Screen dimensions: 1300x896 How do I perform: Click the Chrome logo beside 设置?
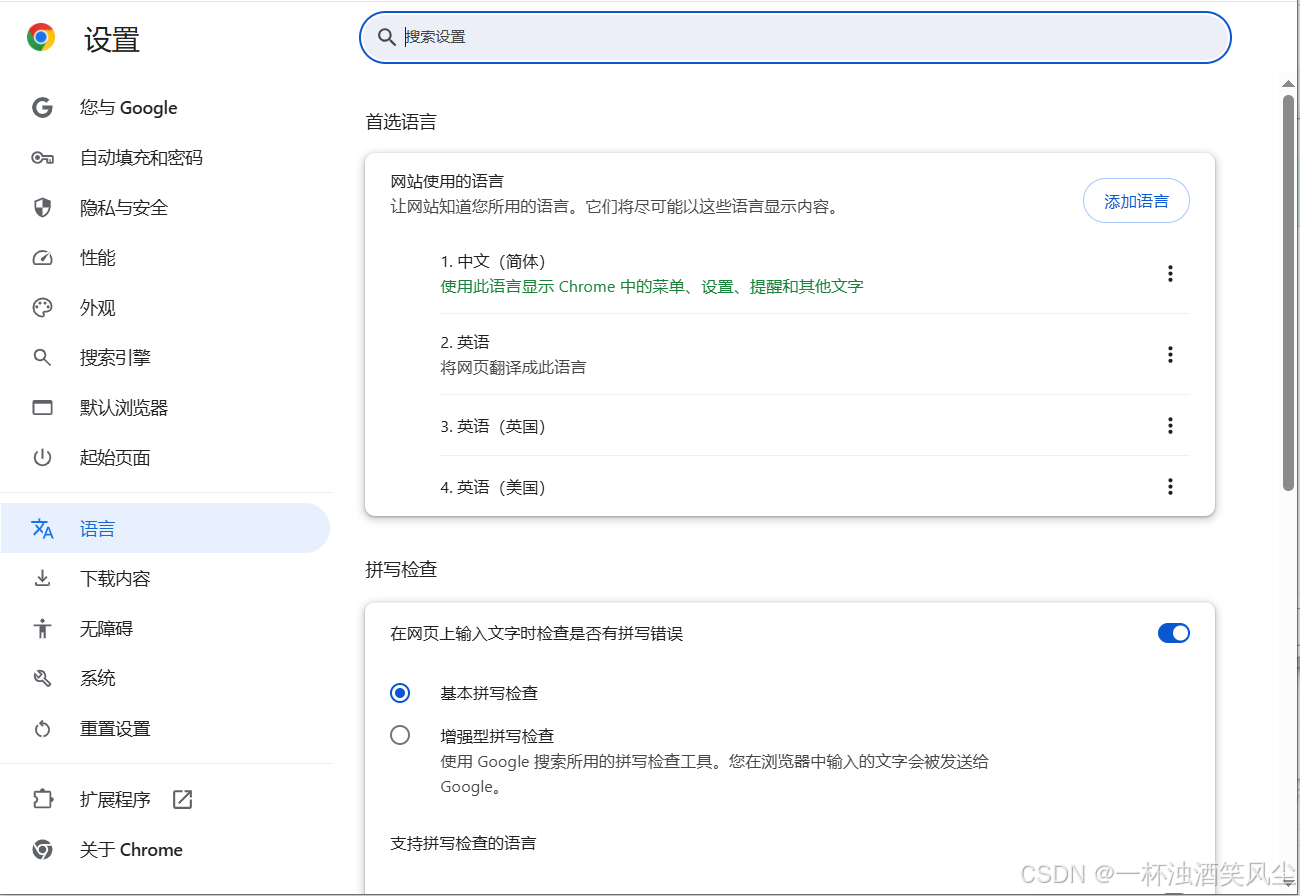pos(41,38)
